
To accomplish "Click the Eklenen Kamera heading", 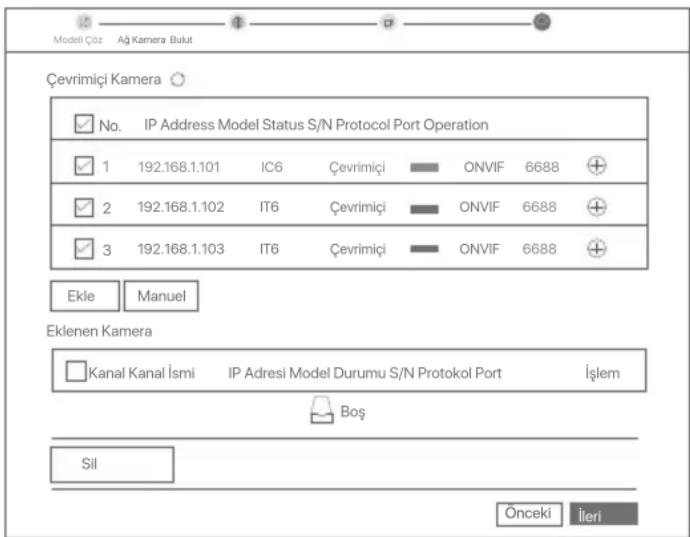I will (99, 331).
